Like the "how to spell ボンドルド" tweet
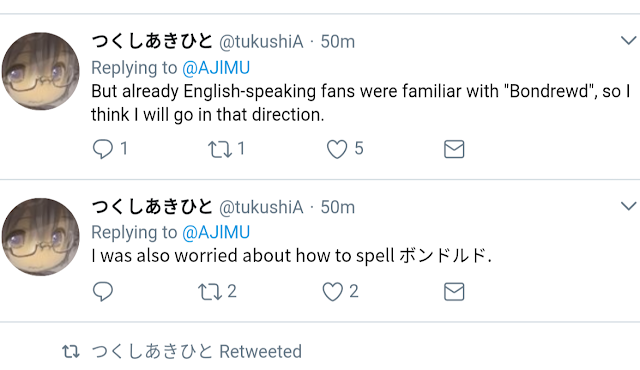 [x=332, y=292]
